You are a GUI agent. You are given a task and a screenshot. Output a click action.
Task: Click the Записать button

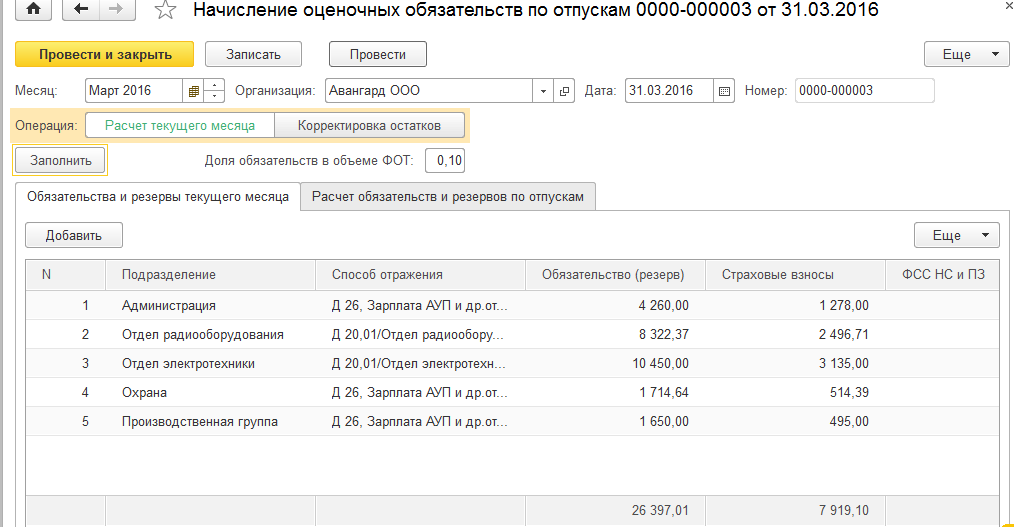(254, 54)
